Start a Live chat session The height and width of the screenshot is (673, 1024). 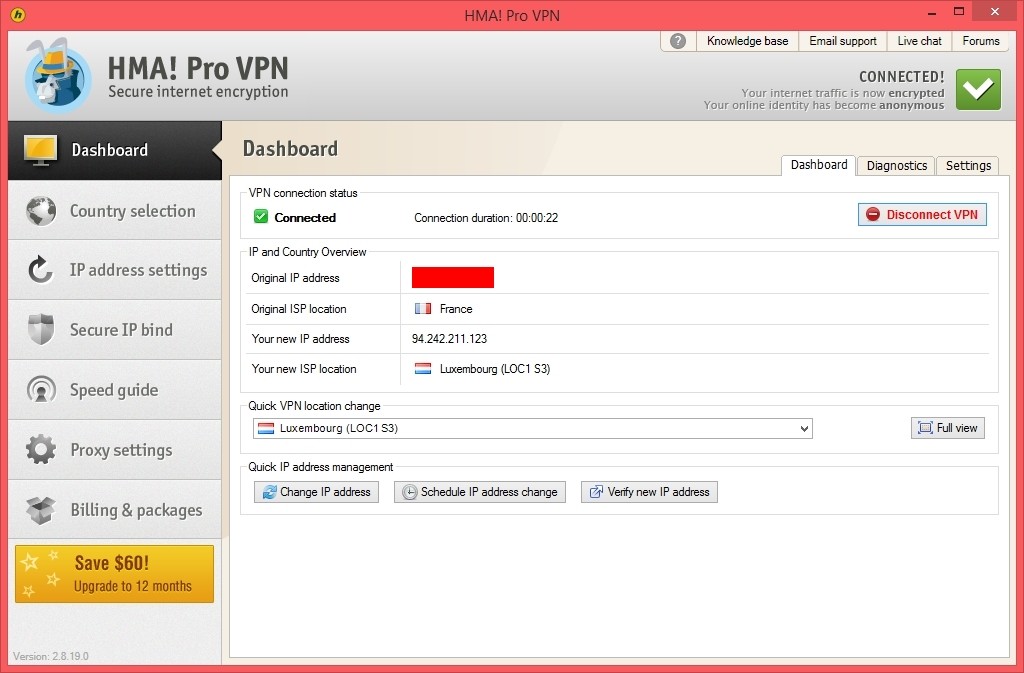(x=919, y=41)
